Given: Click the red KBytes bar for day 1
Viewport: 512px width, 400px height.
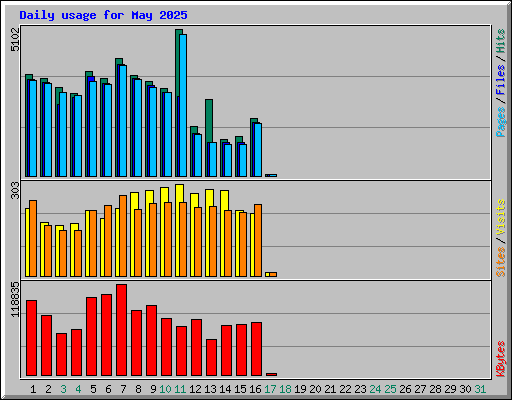Looking at the screenshot, I should 31,338.
